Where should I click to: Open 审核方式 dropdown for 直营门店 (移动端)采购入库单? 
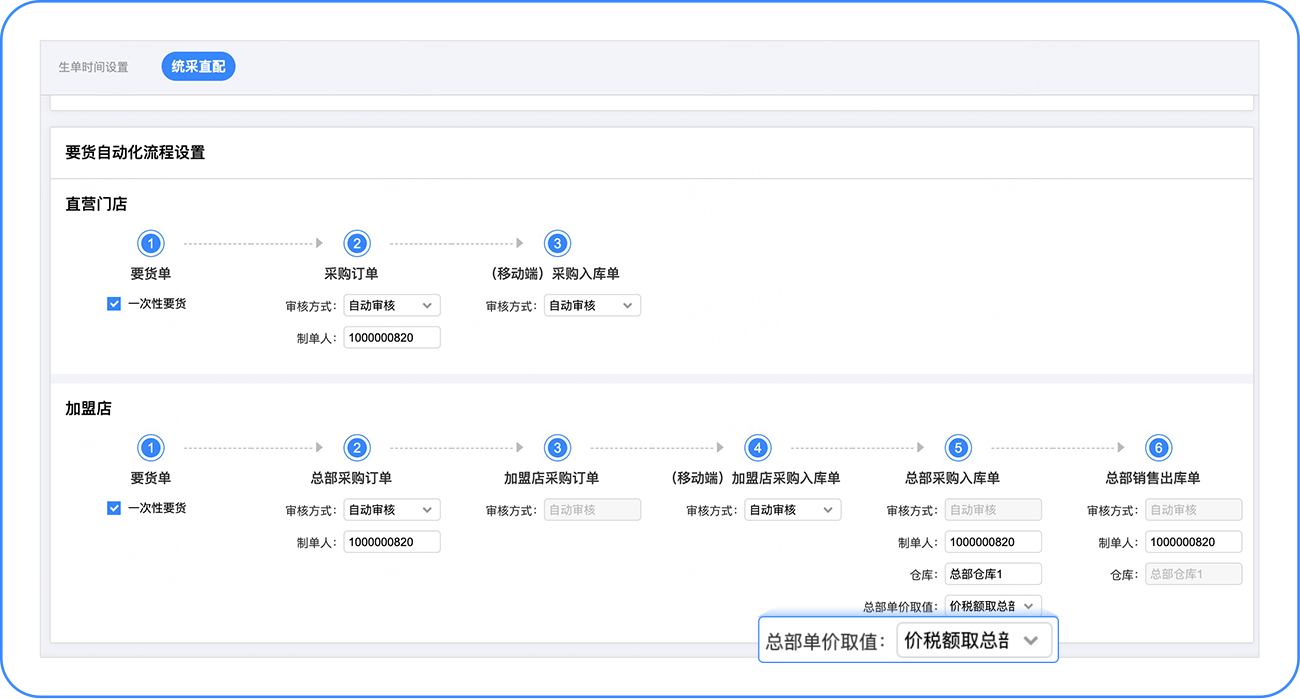(592, 306)
